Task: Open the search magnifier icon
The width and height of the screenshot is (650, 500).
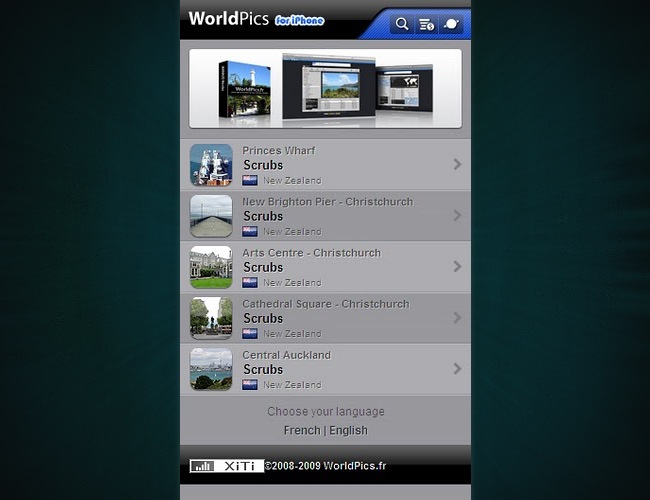Action: [x=402, y=24]
